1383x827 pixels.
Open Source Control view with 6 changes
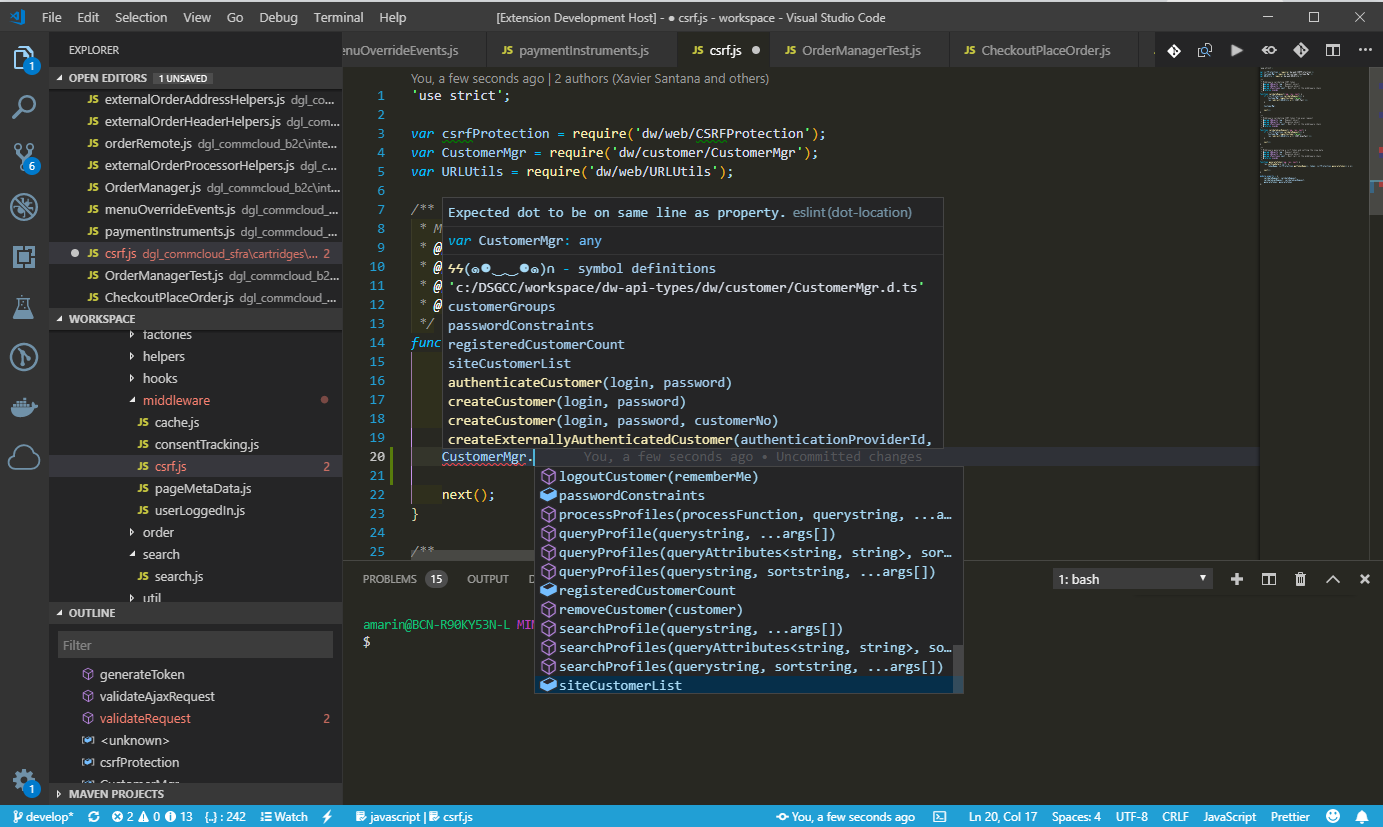24,157
